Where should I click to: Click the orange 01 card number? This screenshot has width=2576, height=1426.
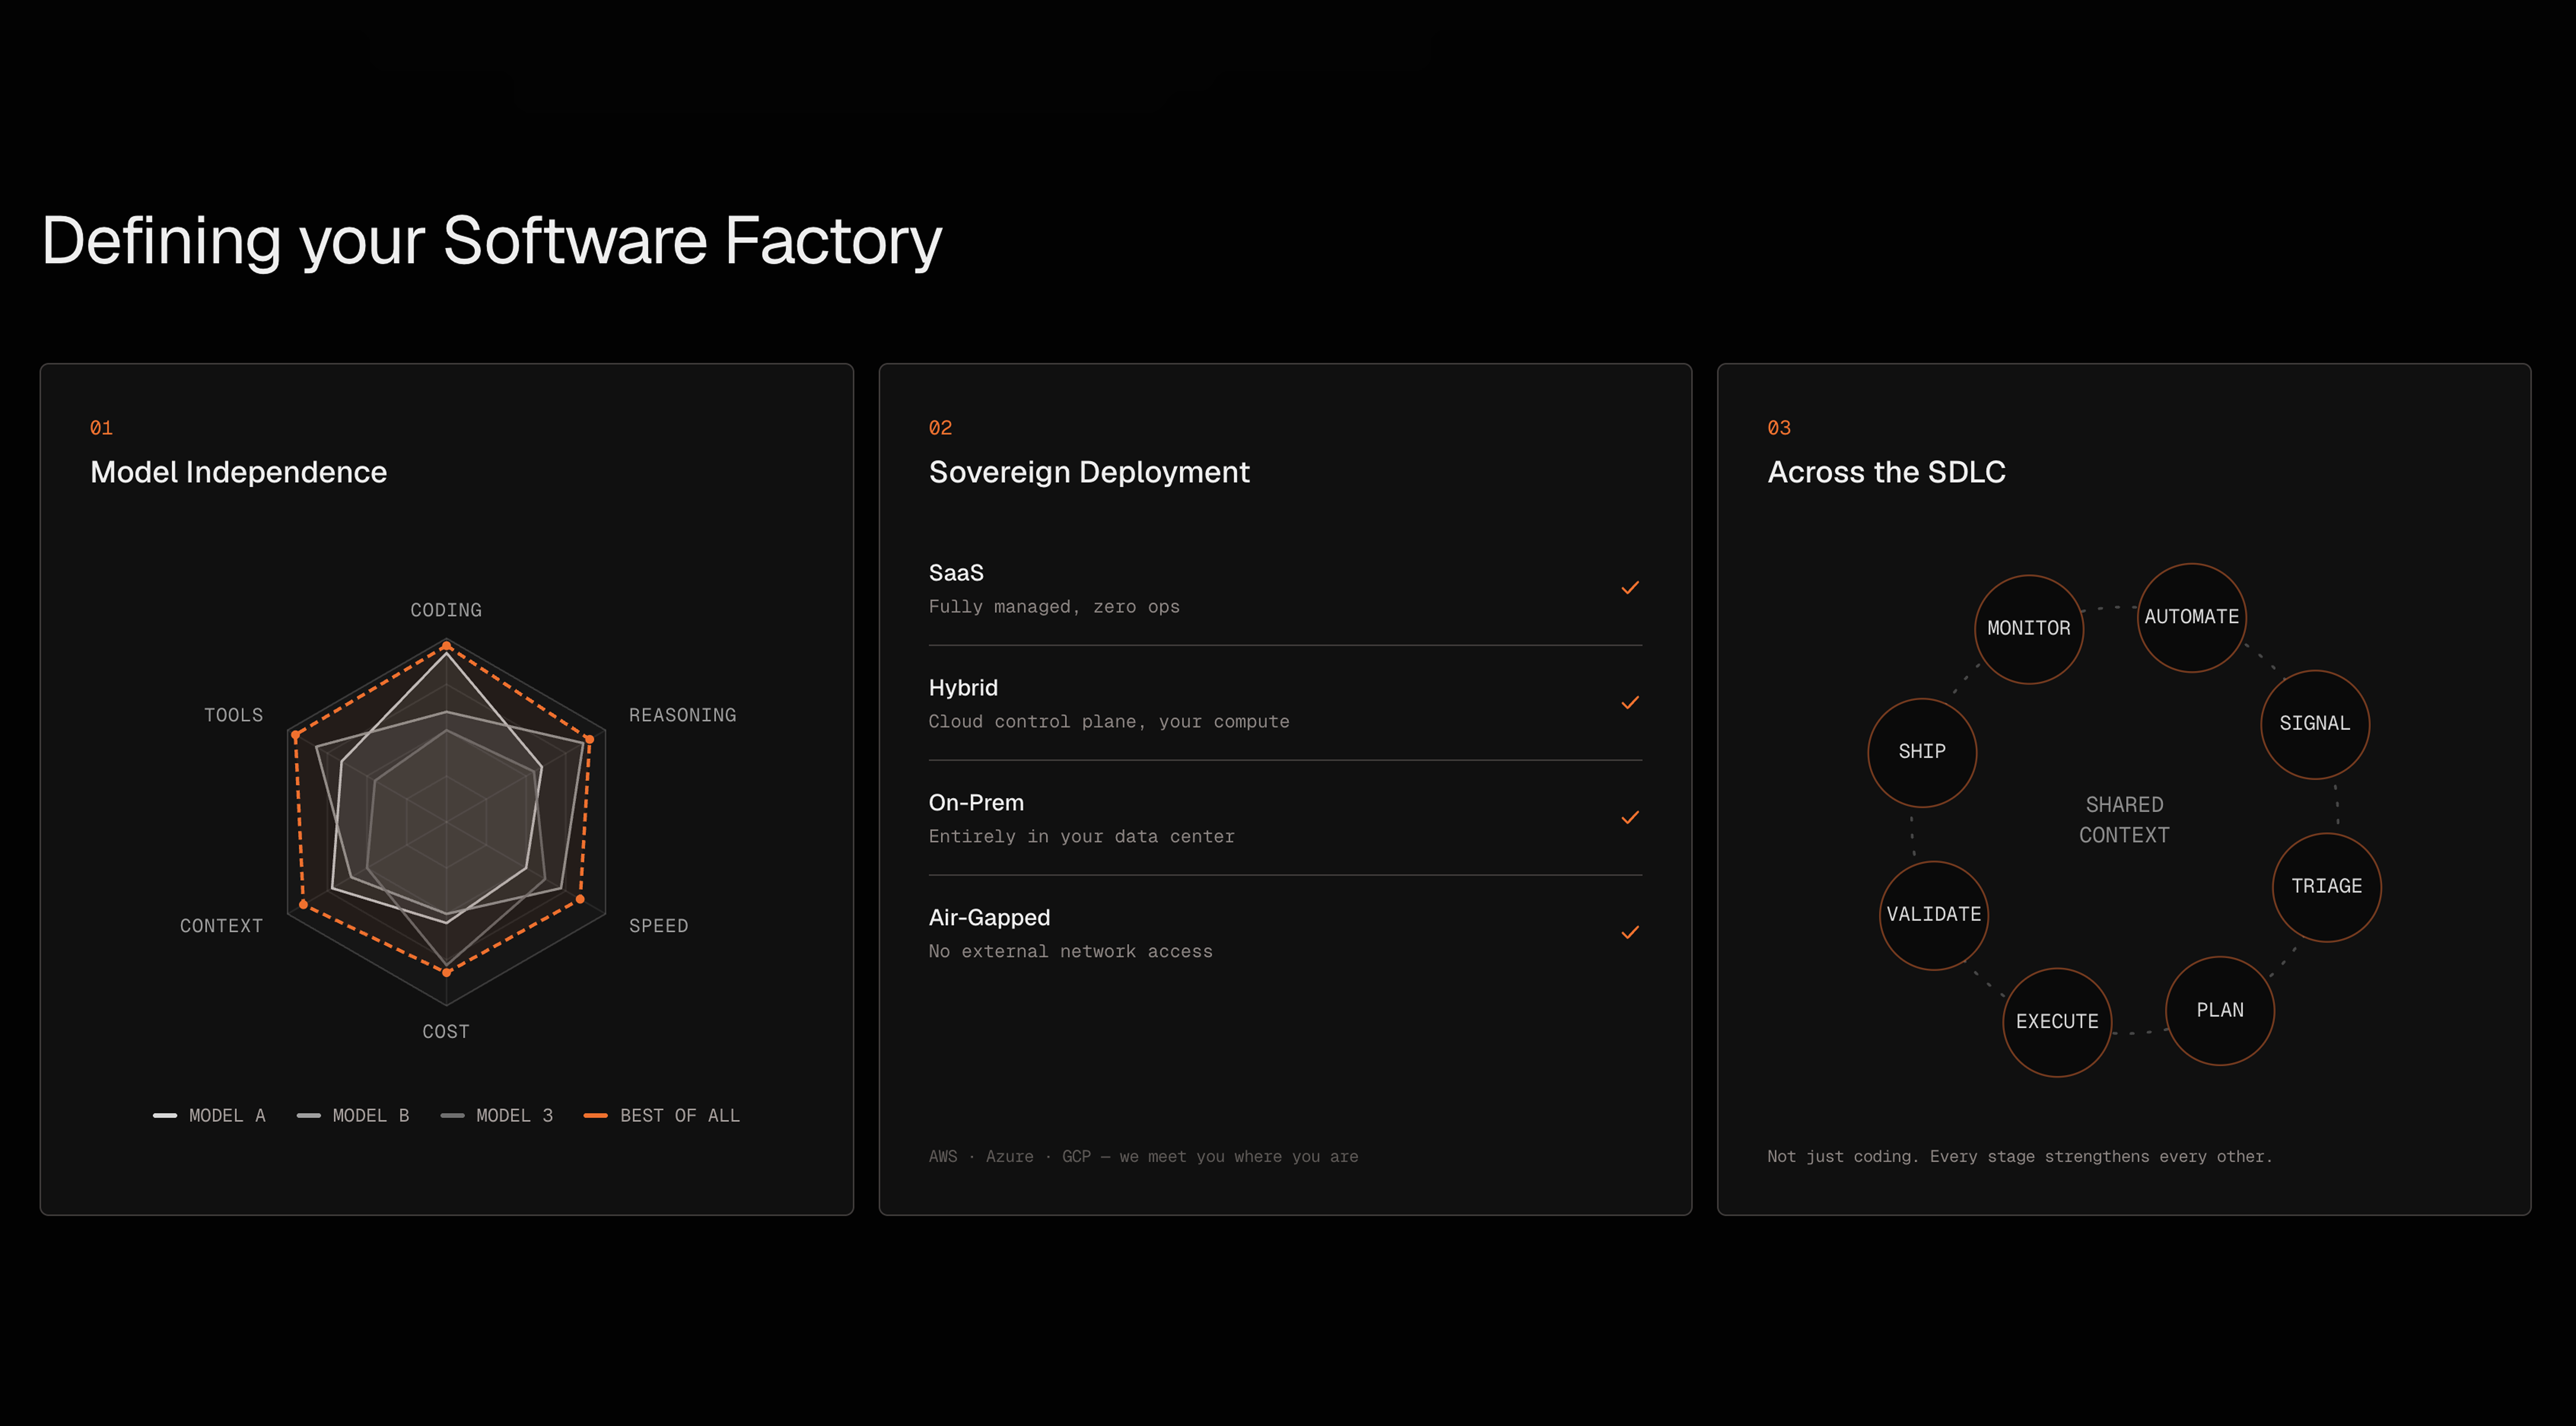click(101, 428)
